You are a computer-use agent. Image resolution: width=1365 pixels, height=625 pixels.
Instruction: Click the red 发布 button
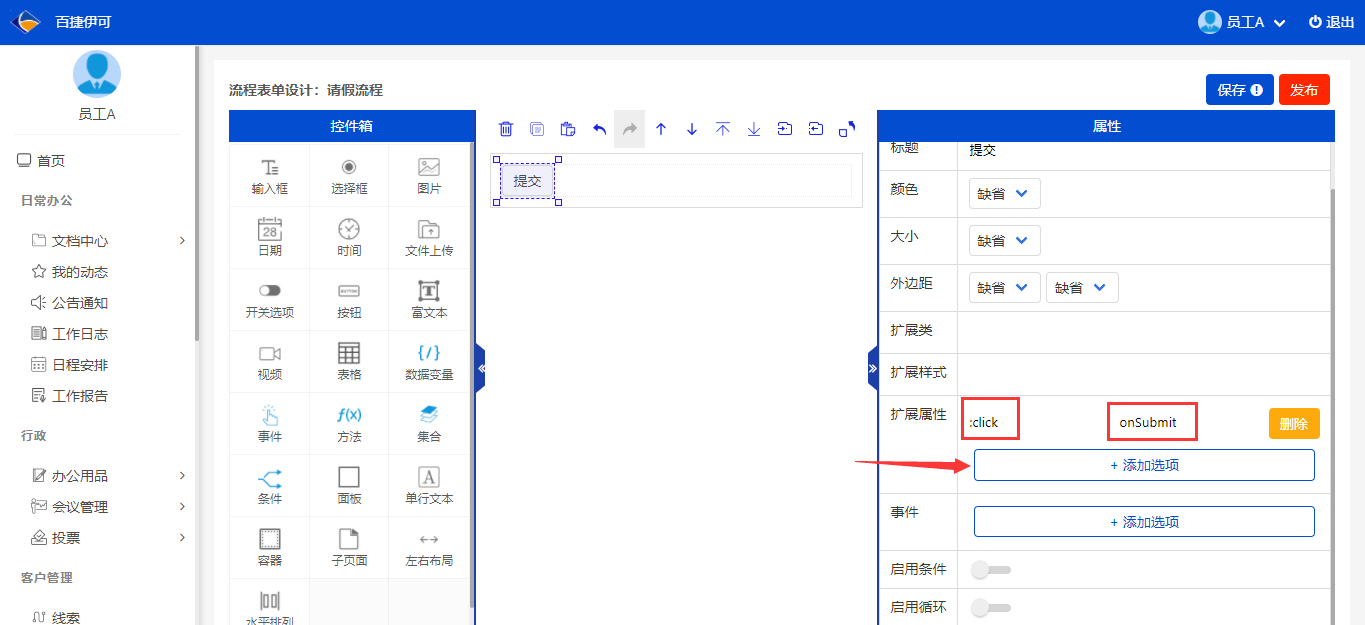pyautogui.click(x=1304, y=90)
